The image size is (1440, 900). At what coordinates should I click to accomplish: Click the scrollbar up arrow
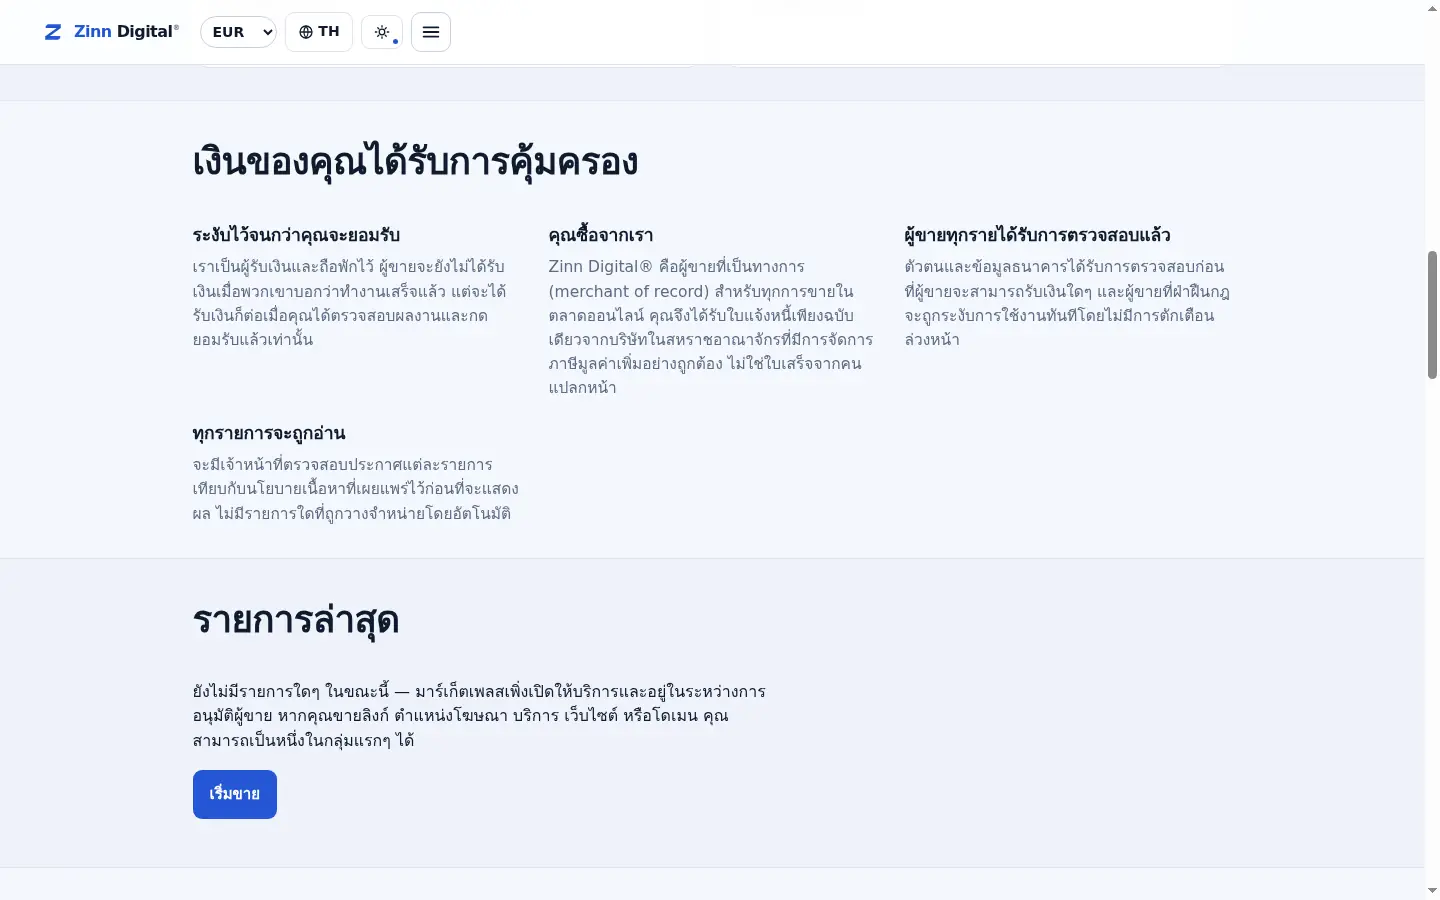[1432, 8]
